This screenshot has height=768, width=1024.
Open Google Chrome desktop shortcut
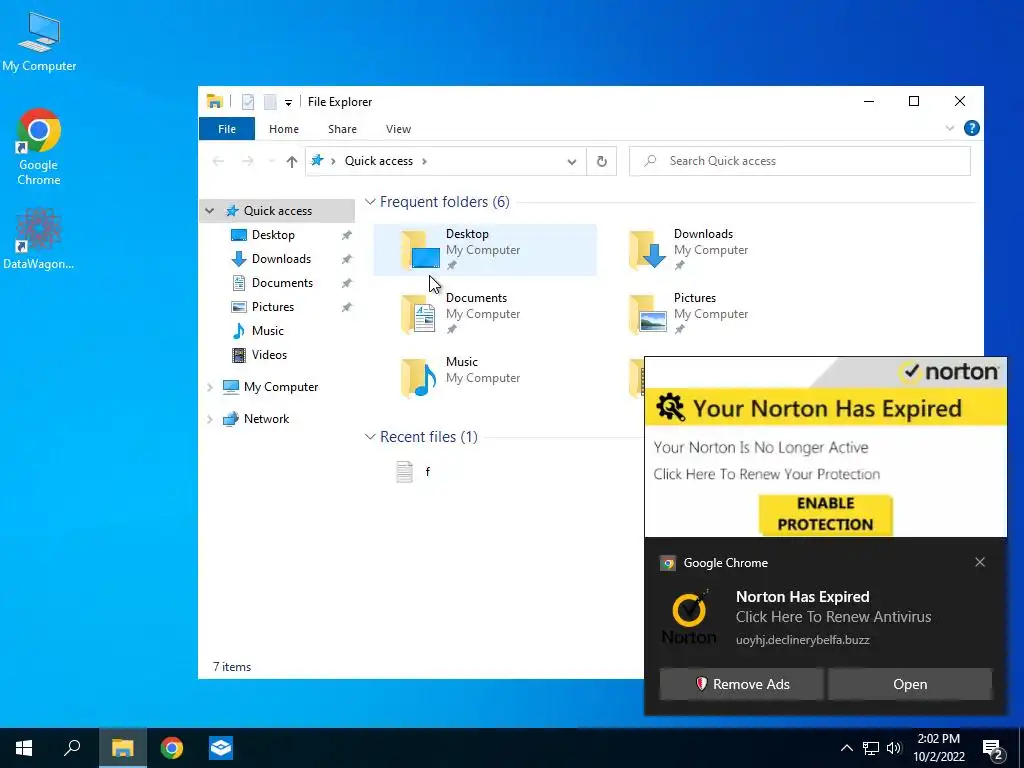pos(39,147)
